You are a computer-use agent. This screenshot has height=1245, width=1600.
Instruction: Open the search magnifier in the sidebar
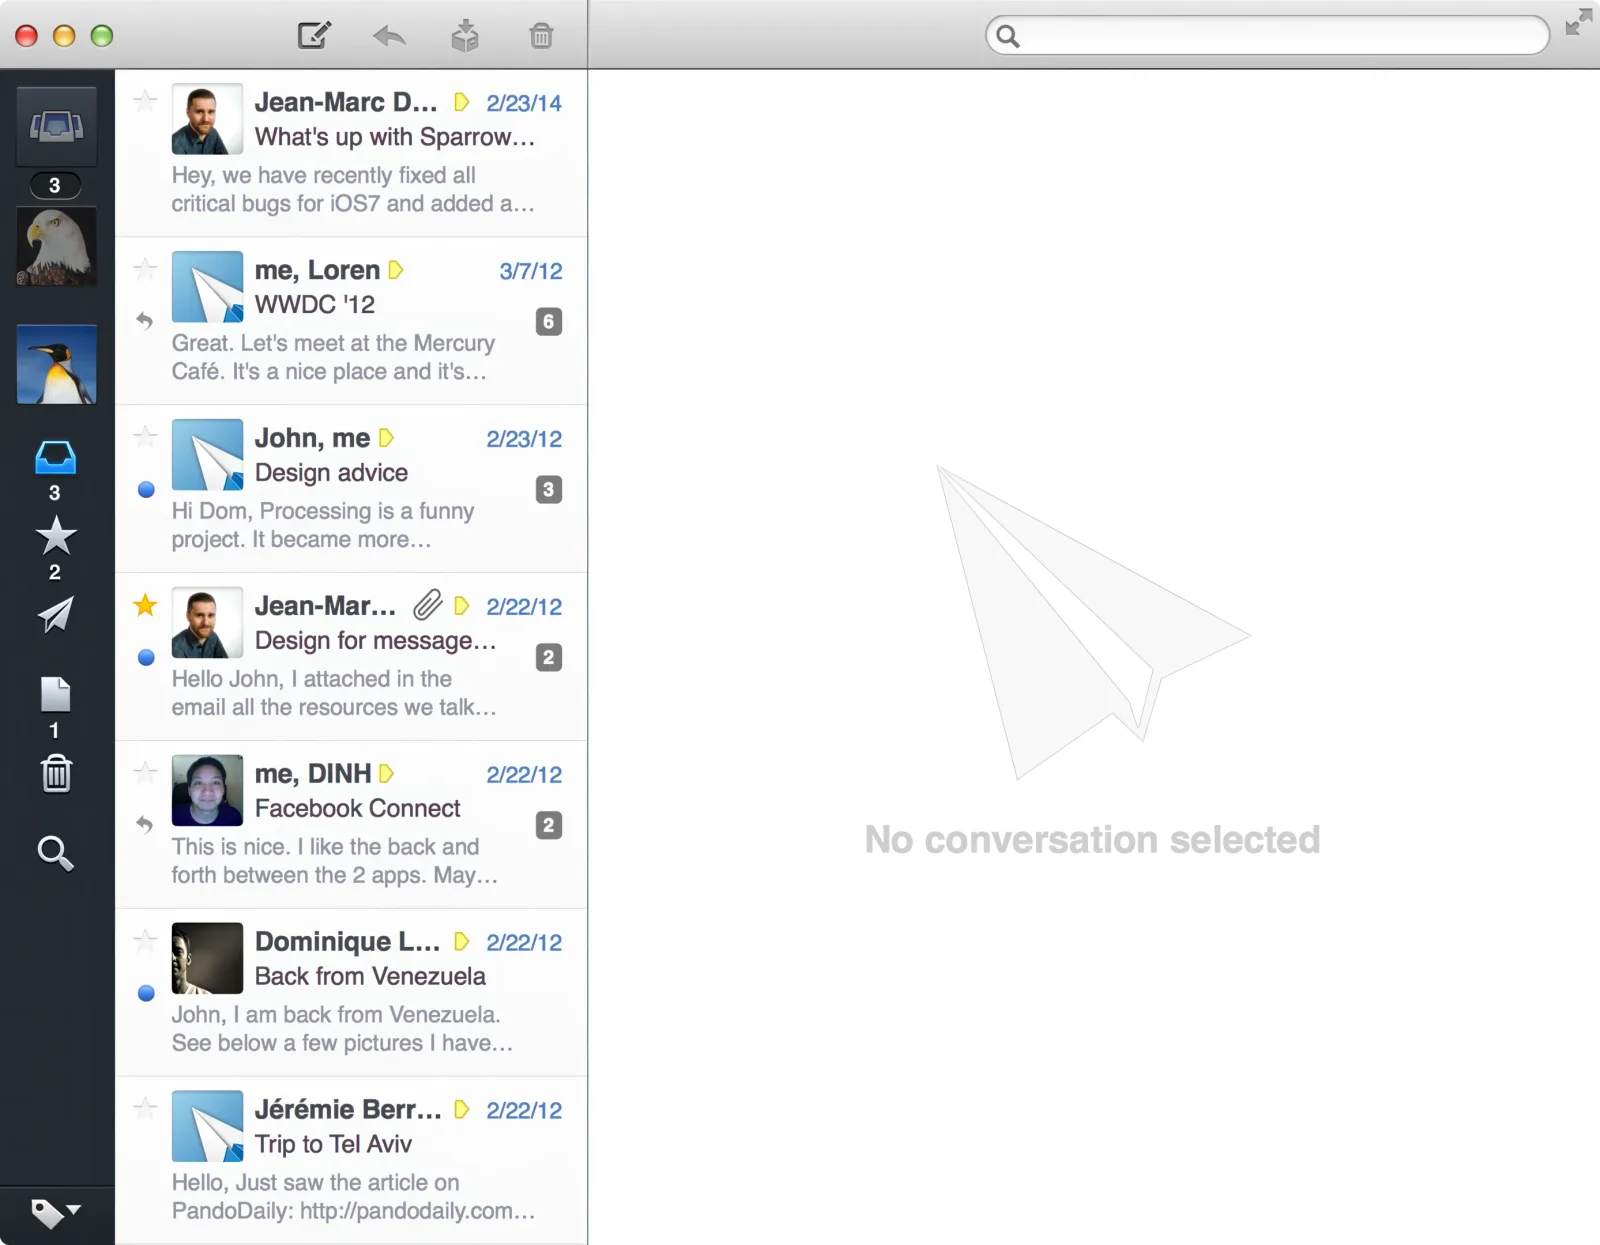[x=55, y=854]
